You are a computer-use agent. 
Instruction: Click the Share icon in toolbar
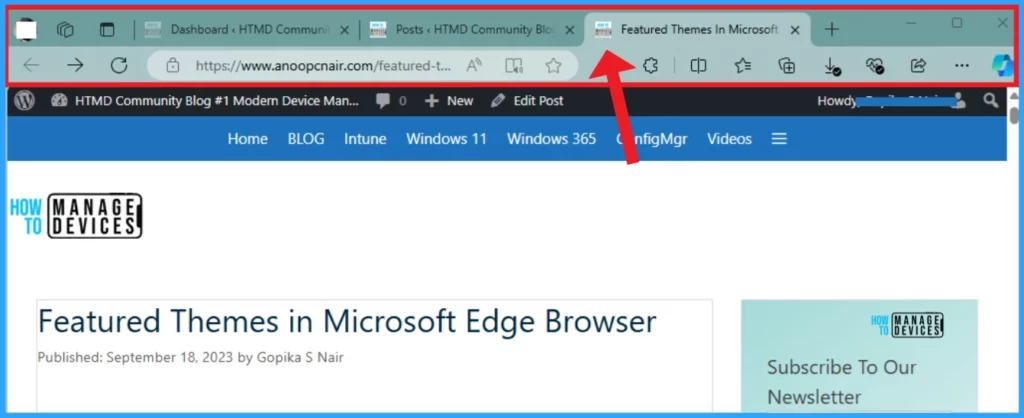click(x=918, y=65)
